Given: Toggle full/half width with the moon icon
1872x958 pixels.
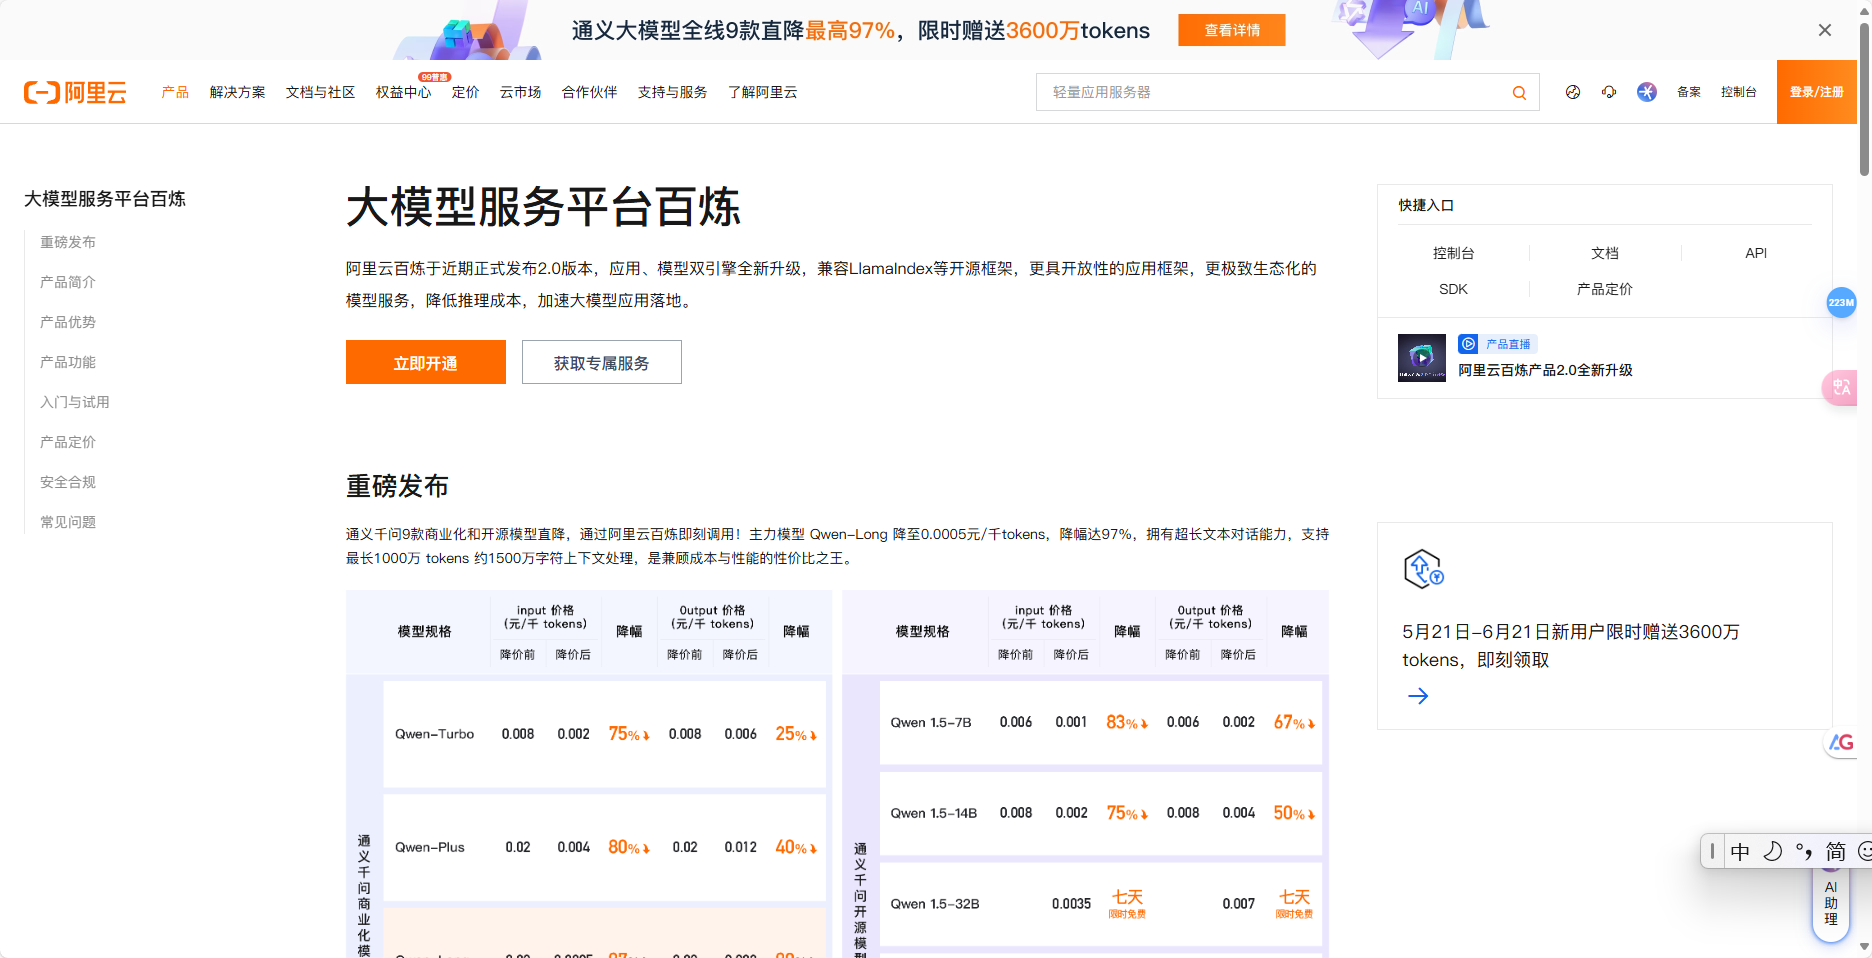Looking at the screenshot, I should (x=1772, y=851).
